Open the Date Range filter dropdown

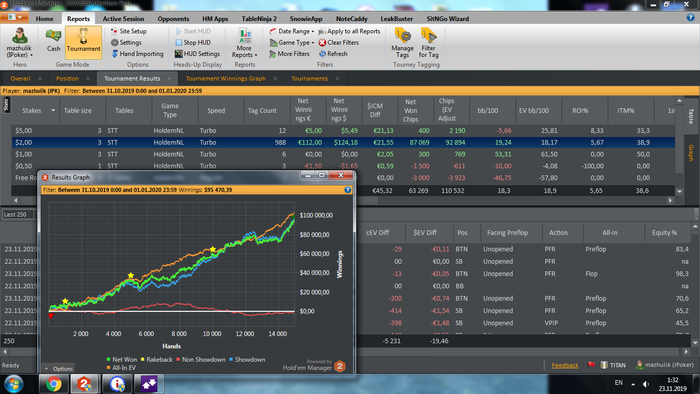[x=292, y=31]
